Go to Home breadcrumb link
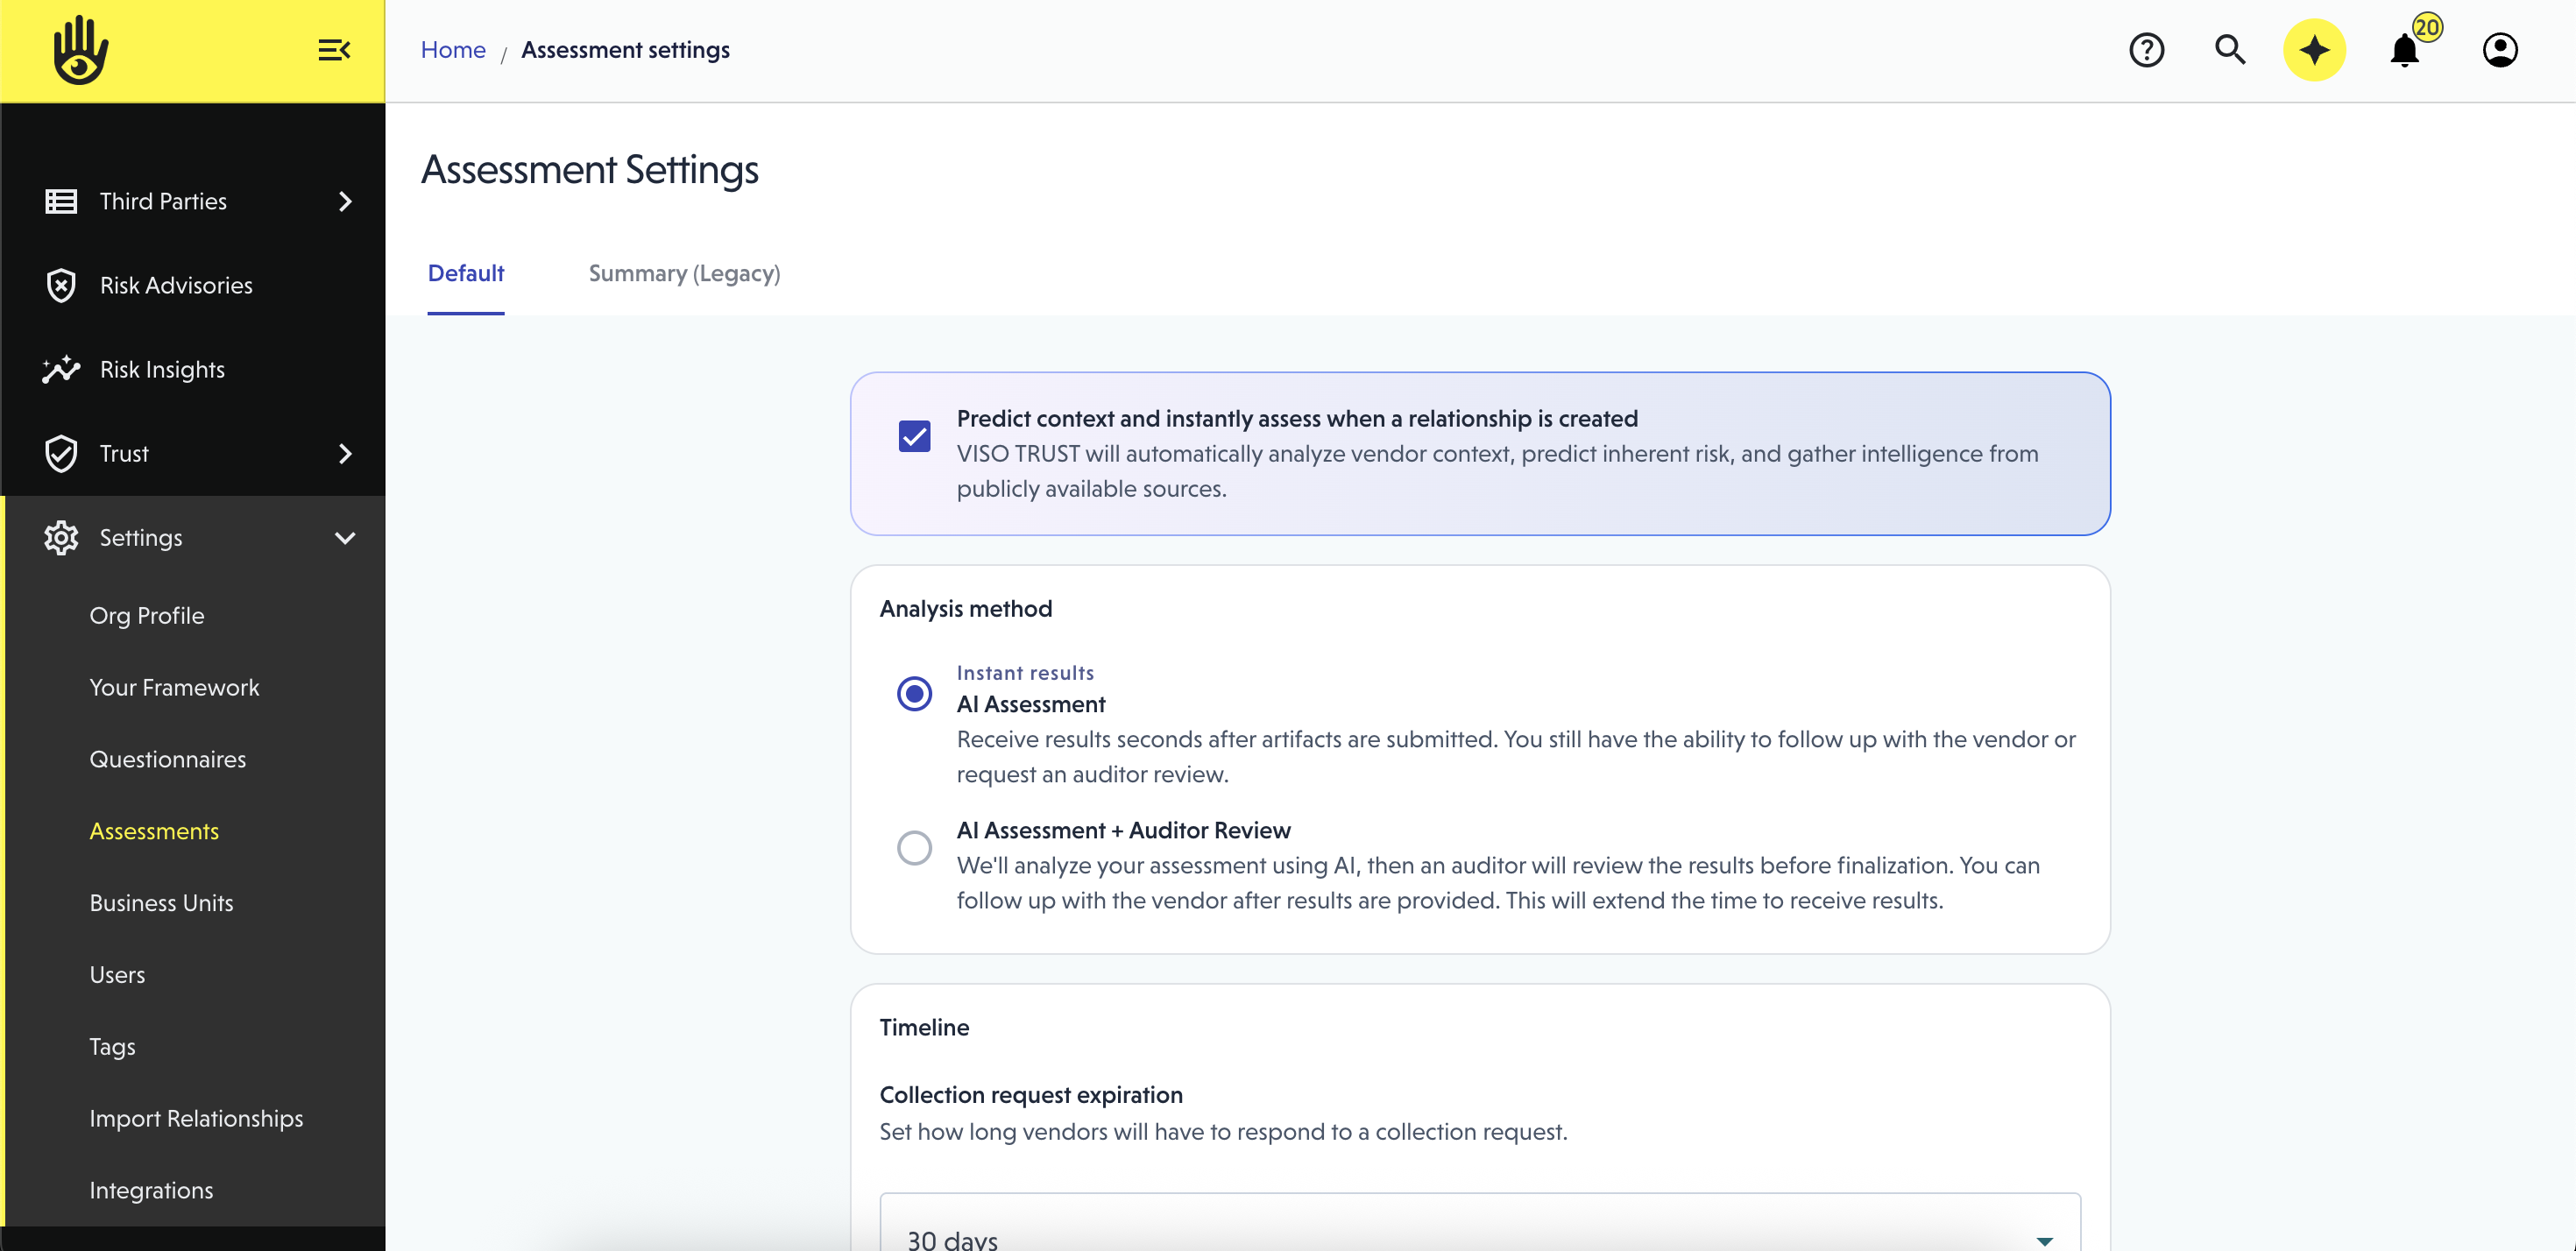Image resolution: width=2576 pixels, height=1251 pixels. (x=453, y=50)
